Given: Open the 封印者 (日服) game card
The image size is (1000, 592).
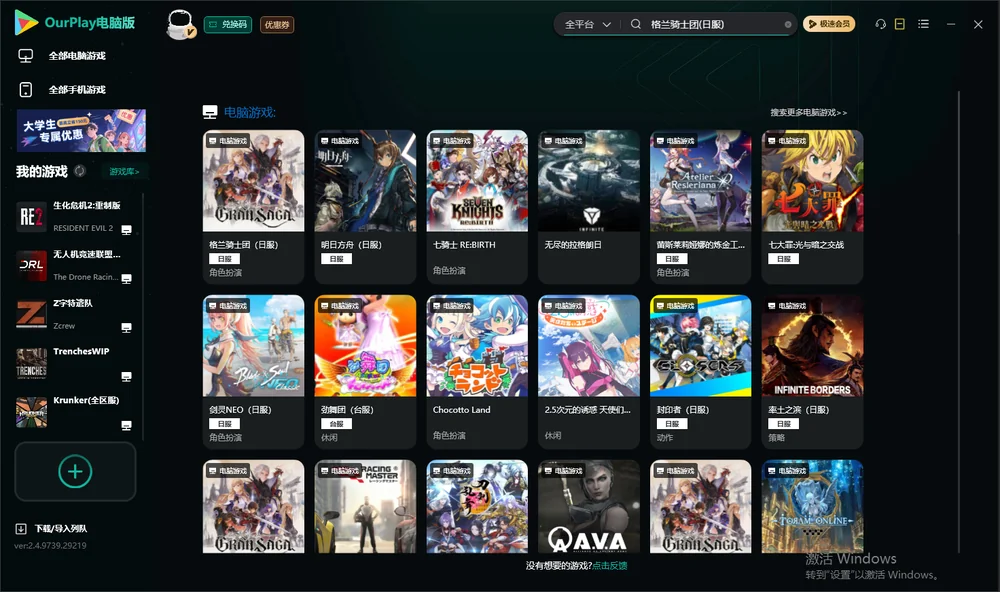Looking at the screenshot, I should click(700, 372).
